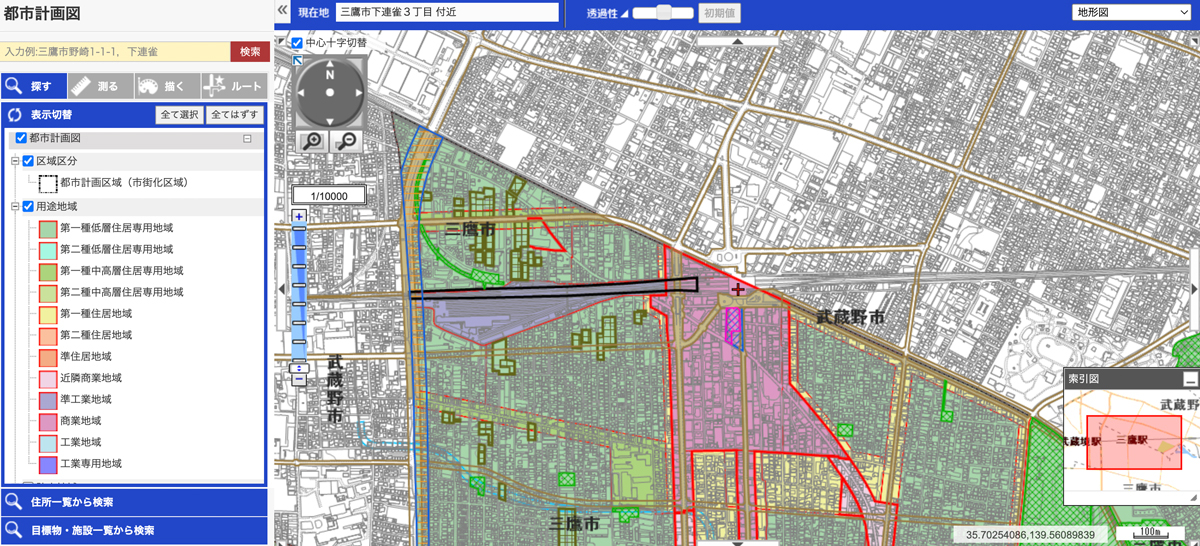
Task: Uncheck the 用途地域 layer checkbox
Action: 28,207
